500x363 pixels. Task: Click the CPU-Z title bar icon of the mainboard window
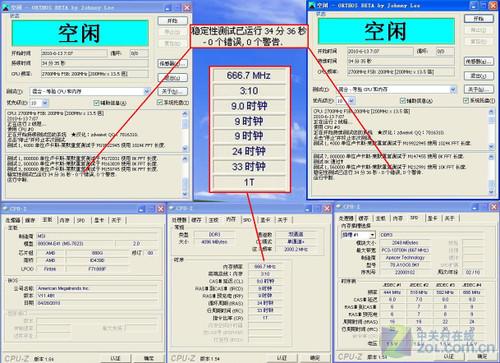[x=5, y=209]
